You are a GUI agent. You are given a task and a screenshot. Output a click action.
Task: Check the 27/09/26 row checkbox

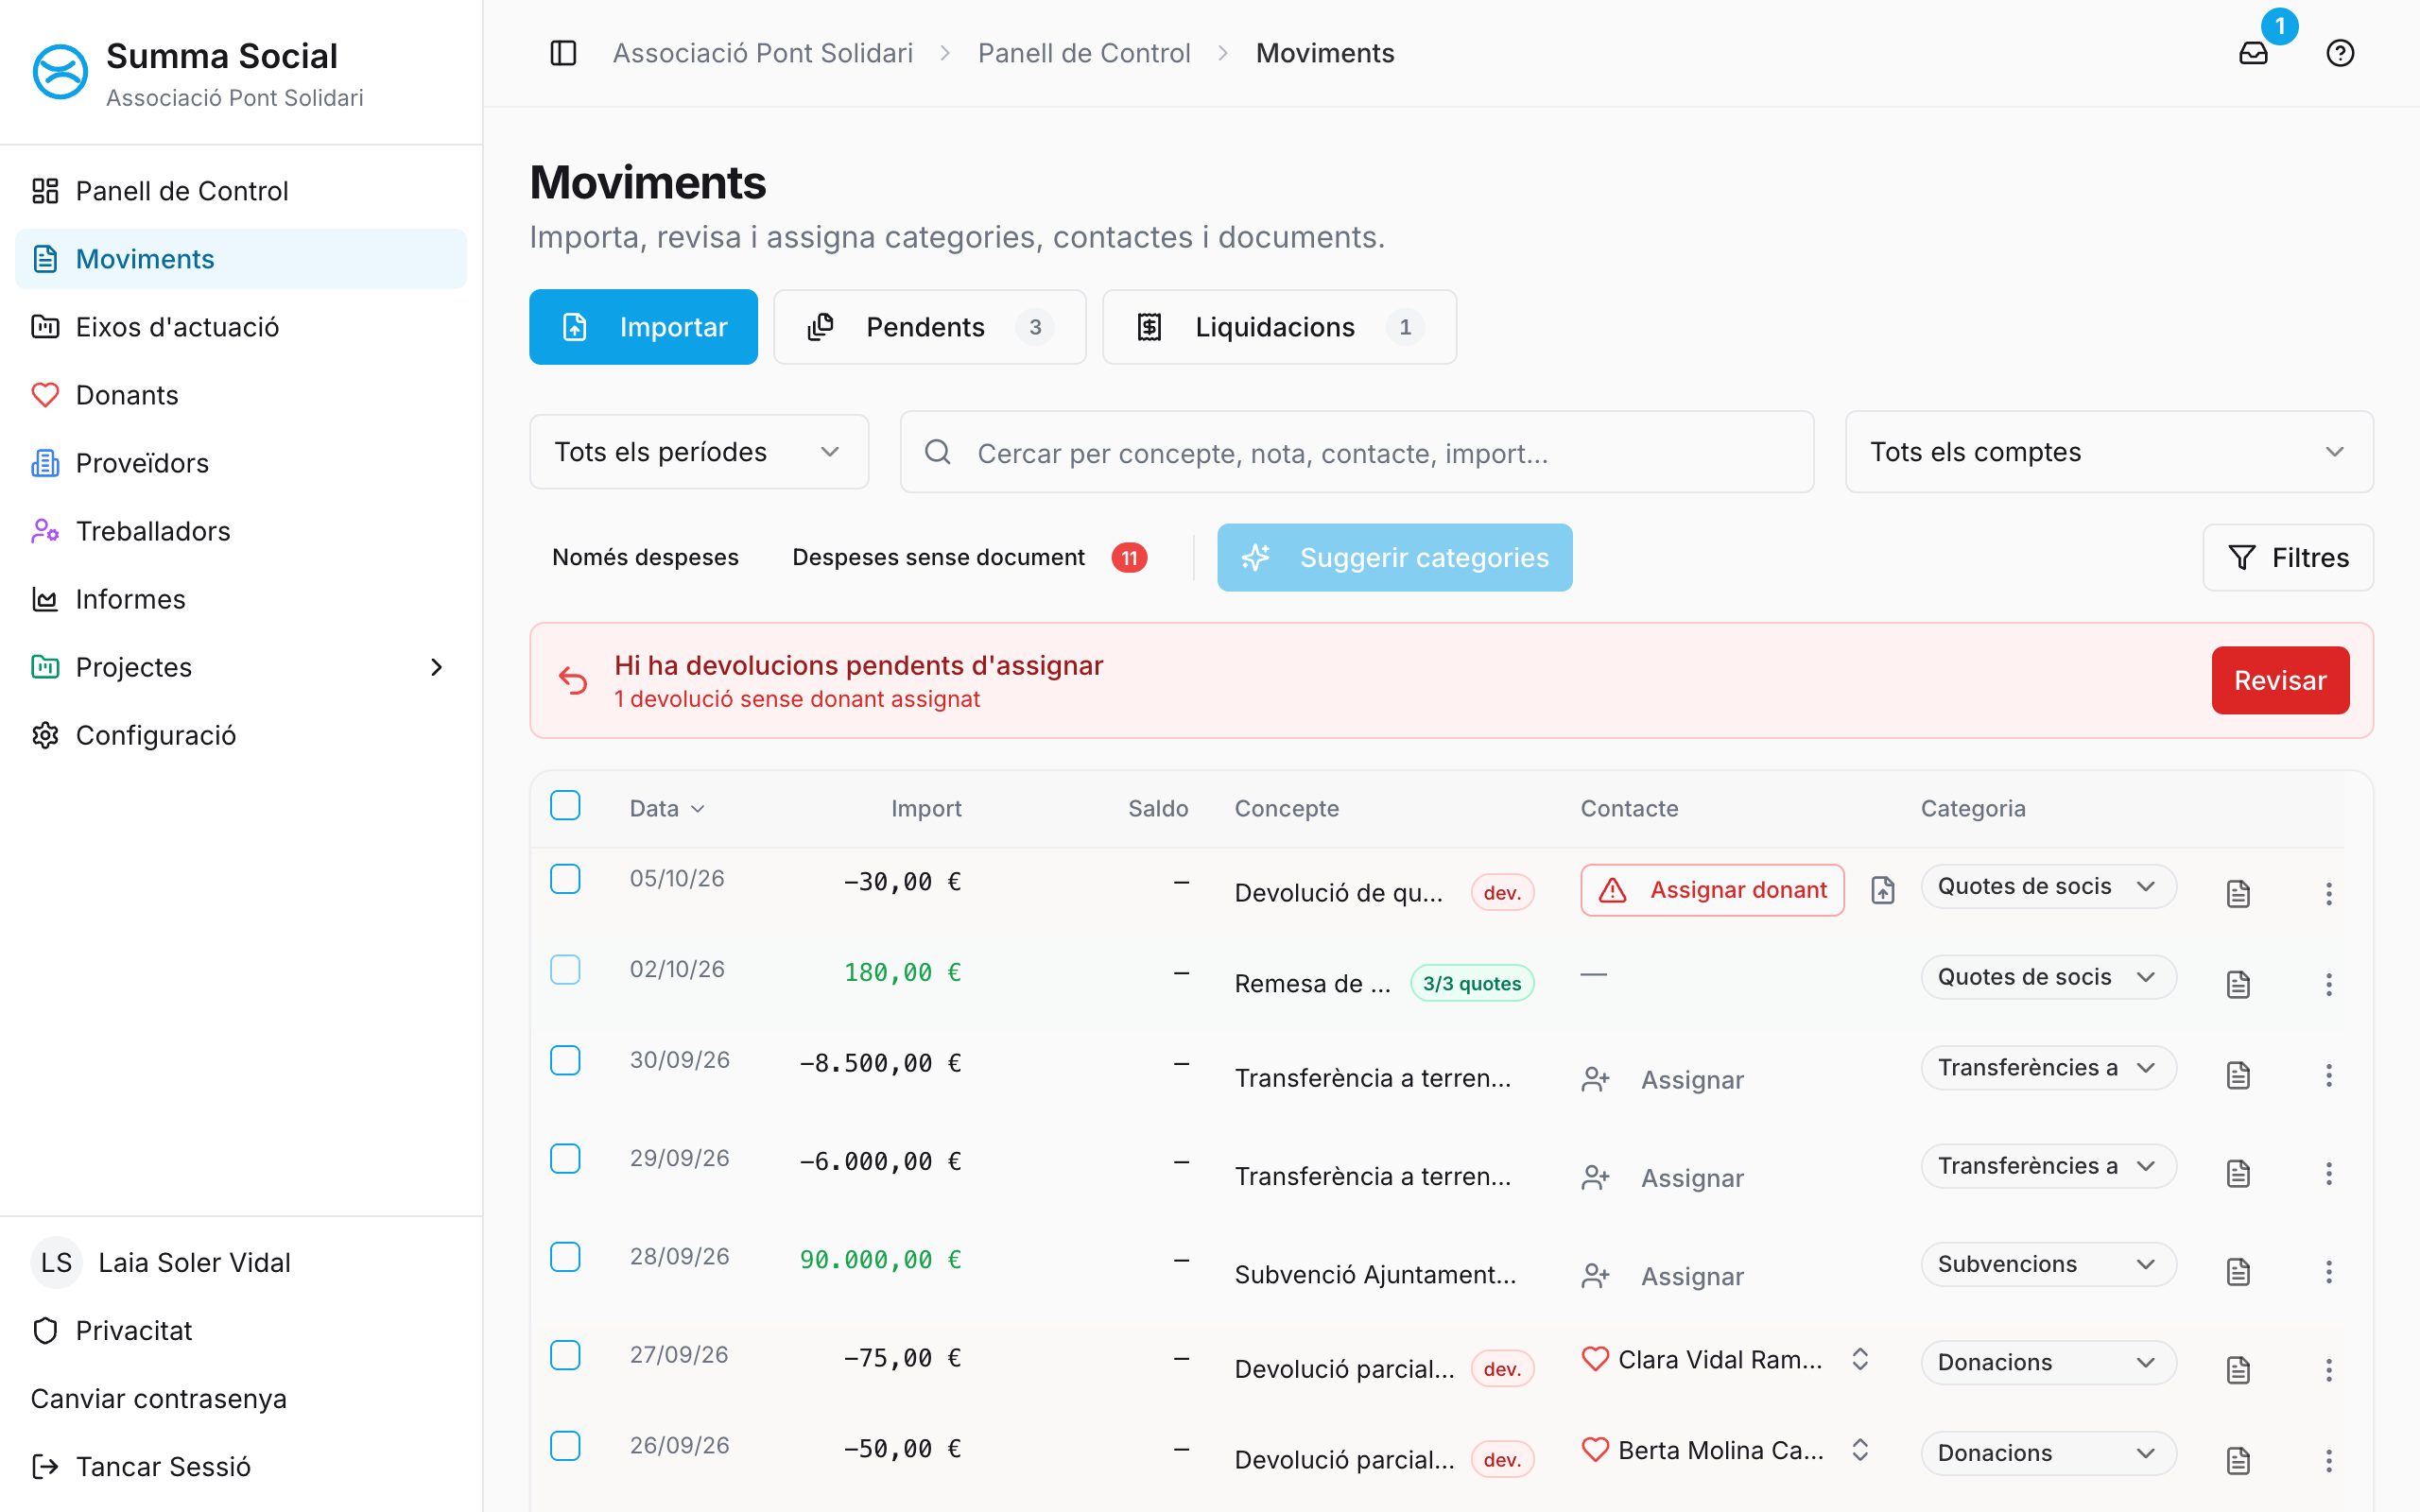[x=565, y=1355]
